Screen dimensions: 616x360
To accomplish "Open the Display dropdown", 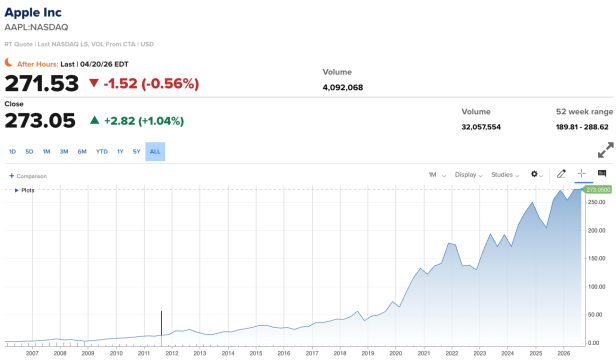I will pyautogui.click(x=468, y=175).
